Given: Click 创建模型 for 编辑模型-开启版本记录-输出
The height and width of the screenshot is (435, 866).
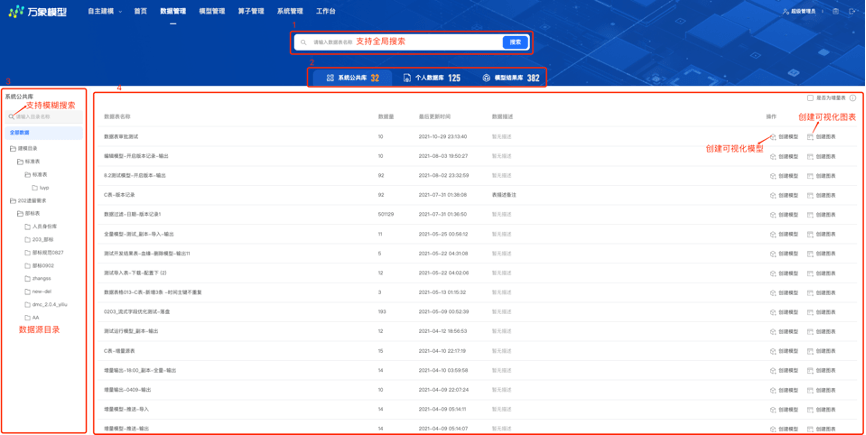Looking at the screenshot, I should 784,156.
